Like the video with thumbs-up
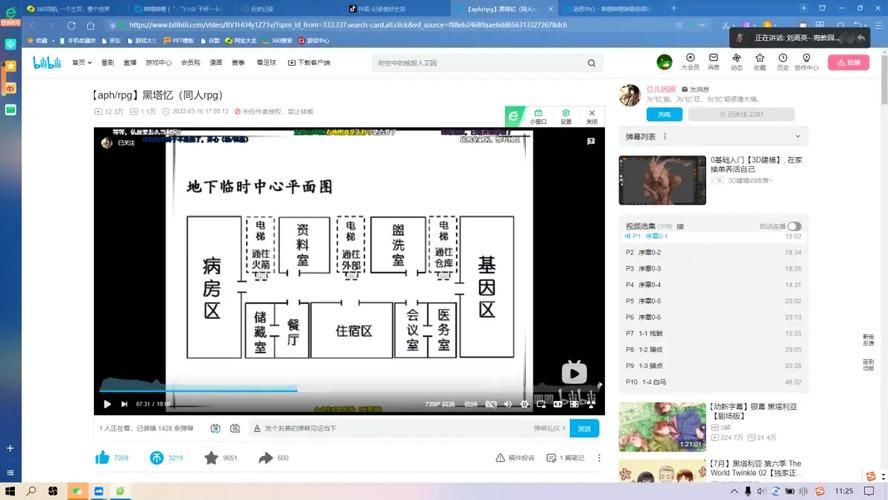 [103, 458]
